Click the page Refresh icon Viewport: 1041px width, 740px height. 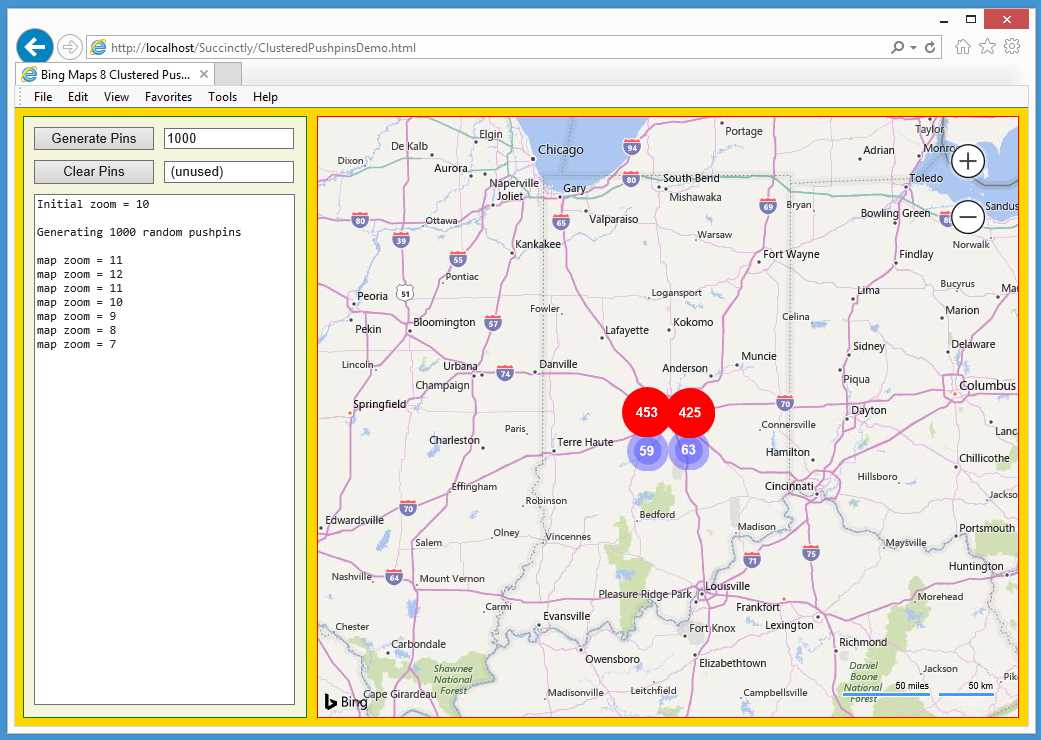tap(930, 47)
